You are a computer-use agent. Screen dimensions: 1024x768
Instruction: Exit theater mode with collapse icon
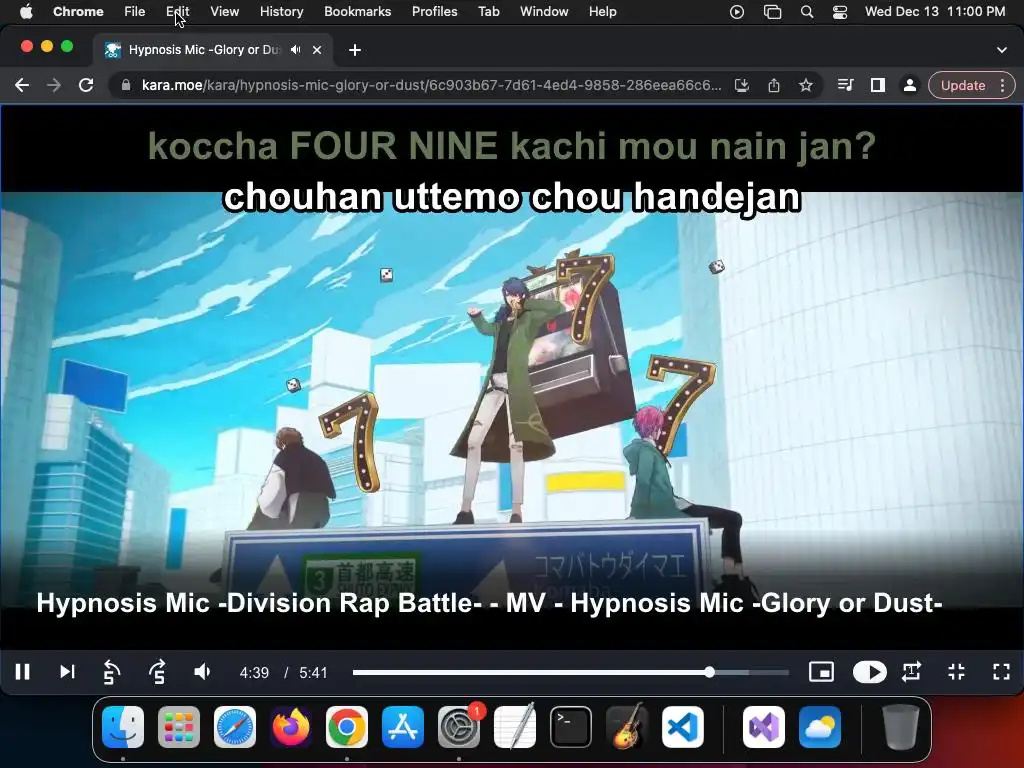[956, 672]
